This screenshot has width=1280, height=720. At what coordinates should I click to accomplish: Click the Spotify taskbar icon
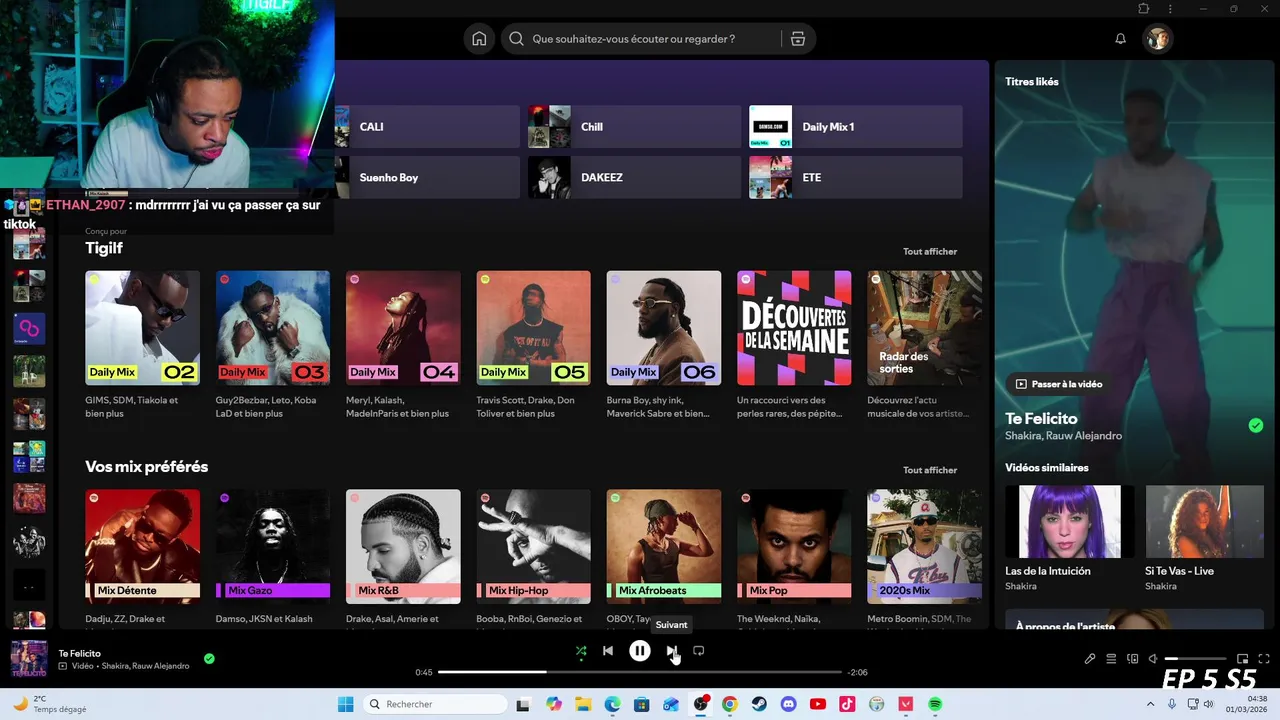click(935, 704)
